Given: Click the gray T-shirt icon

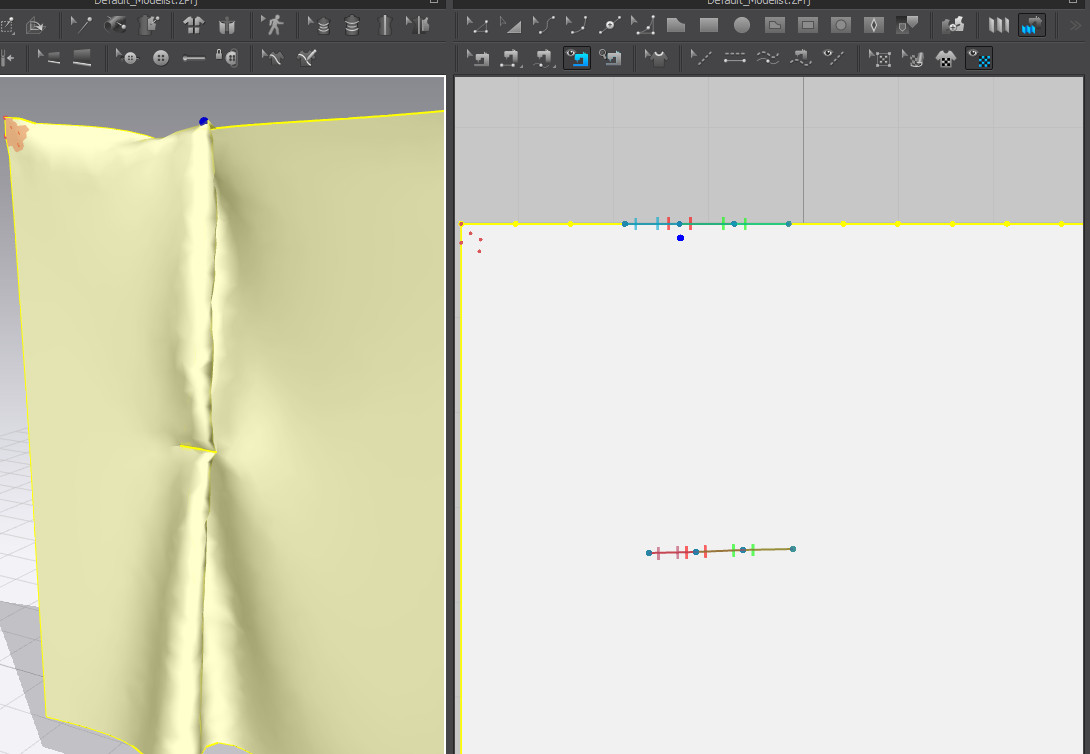Looking at the screenshot, I should tap(656, 59).
